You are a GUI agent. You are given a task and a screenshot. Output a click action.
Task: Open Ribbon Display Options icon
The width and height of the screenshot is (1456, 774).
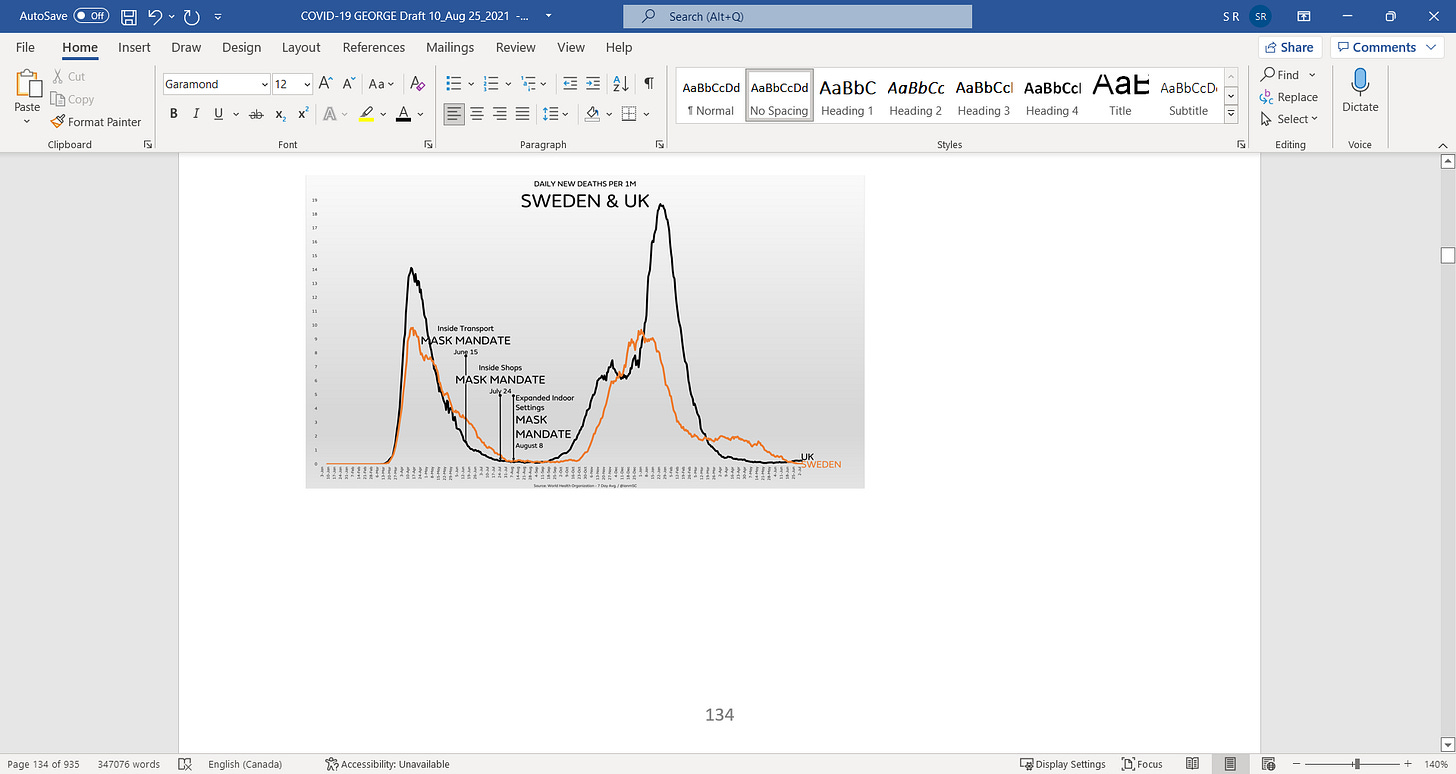1304,16
